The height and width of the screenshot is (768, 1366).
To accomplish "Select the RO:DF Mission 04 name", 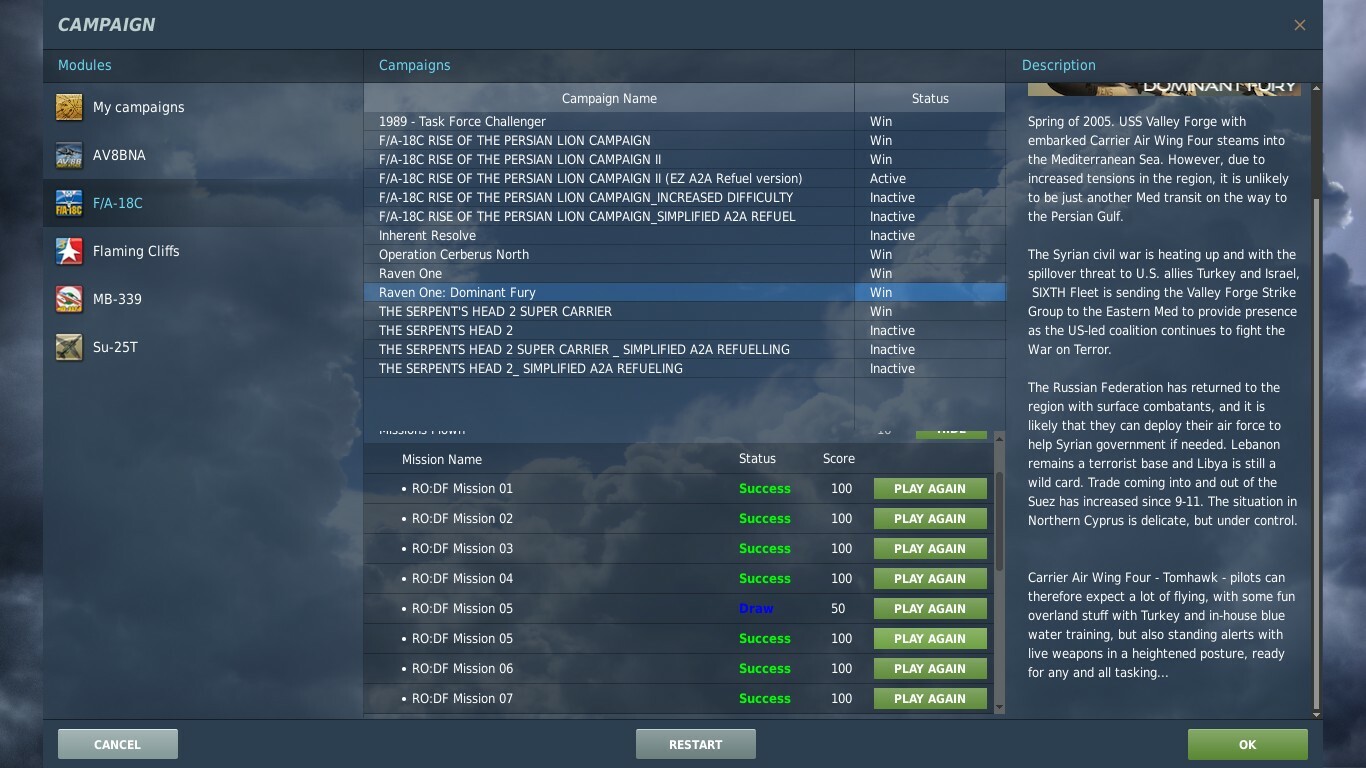I will [x=462, y=578].
